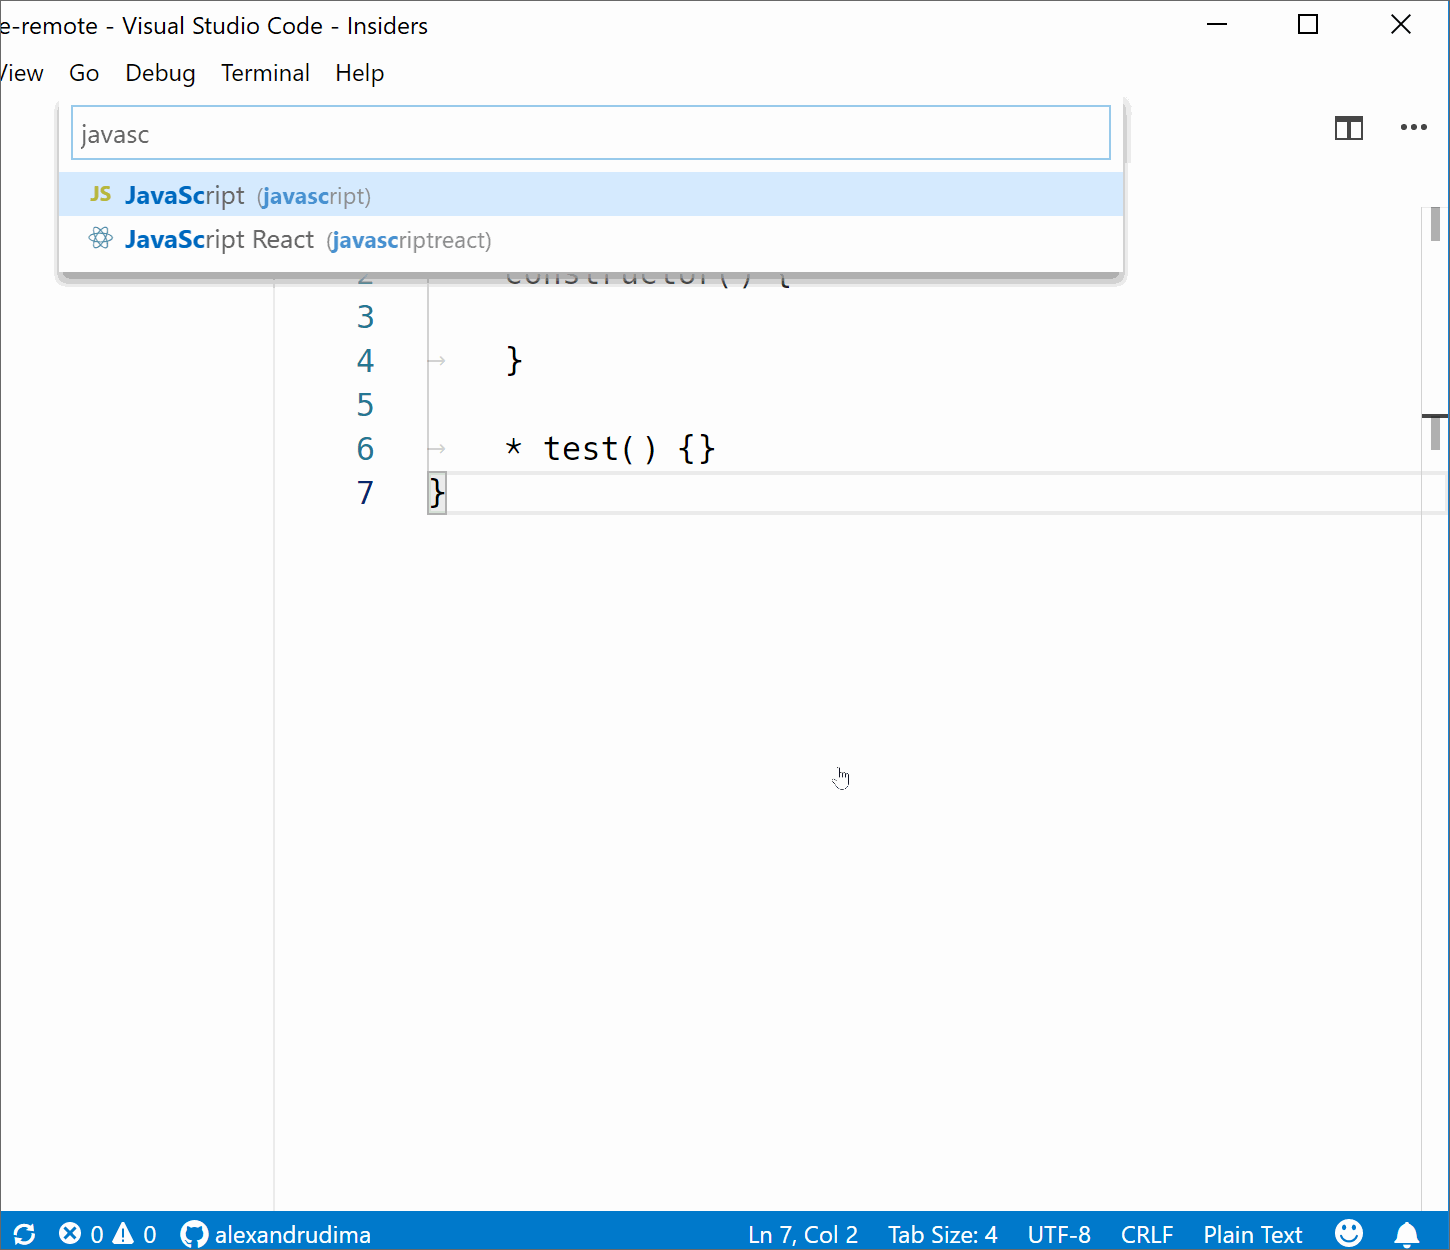Viewport: 1450px width, 1250px height.
Task: Click the language mode search input
Action: click(591, 133)
